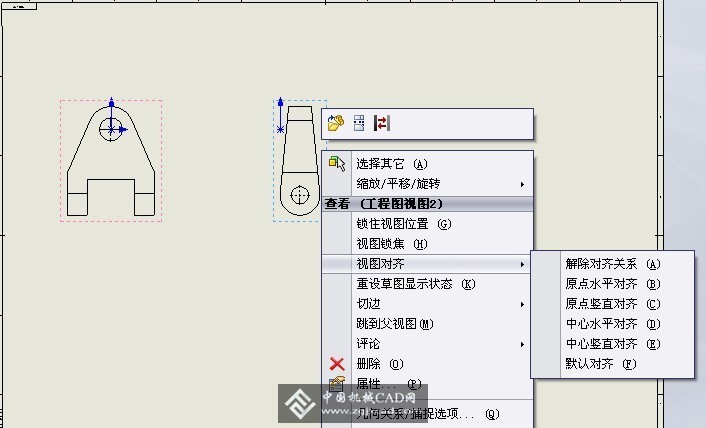Select 中心水平对齐 (D) in submenu

point(612,324)
